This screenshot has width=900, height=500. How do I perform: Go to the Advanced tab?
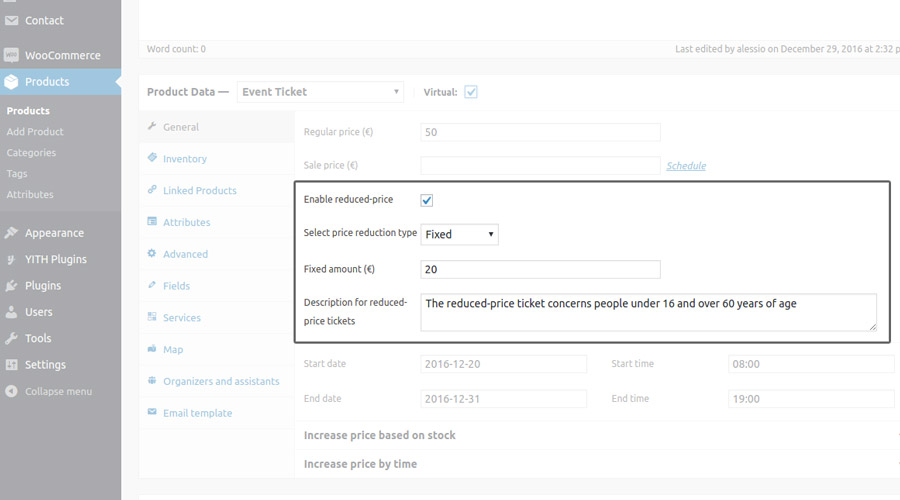(x=216, y=254)
